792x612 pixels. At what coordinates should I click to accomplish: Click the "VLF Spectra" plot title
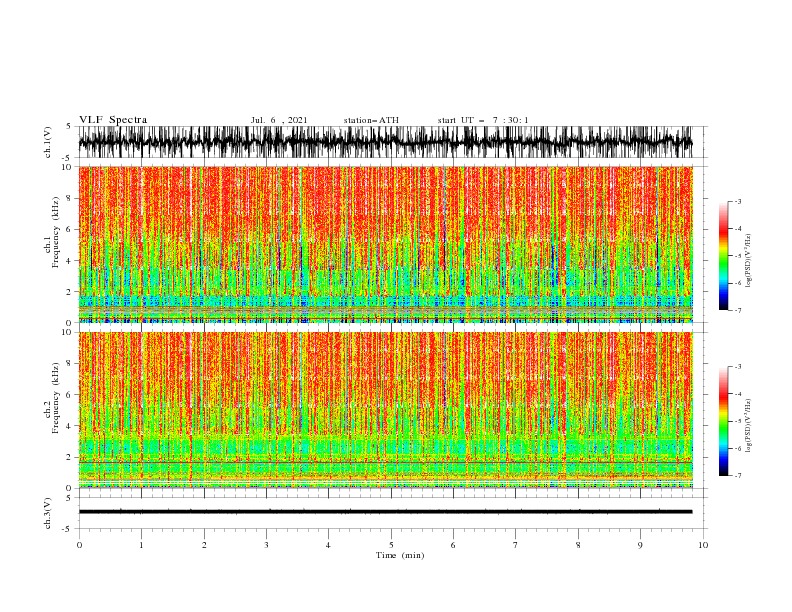tap(113, 120)
